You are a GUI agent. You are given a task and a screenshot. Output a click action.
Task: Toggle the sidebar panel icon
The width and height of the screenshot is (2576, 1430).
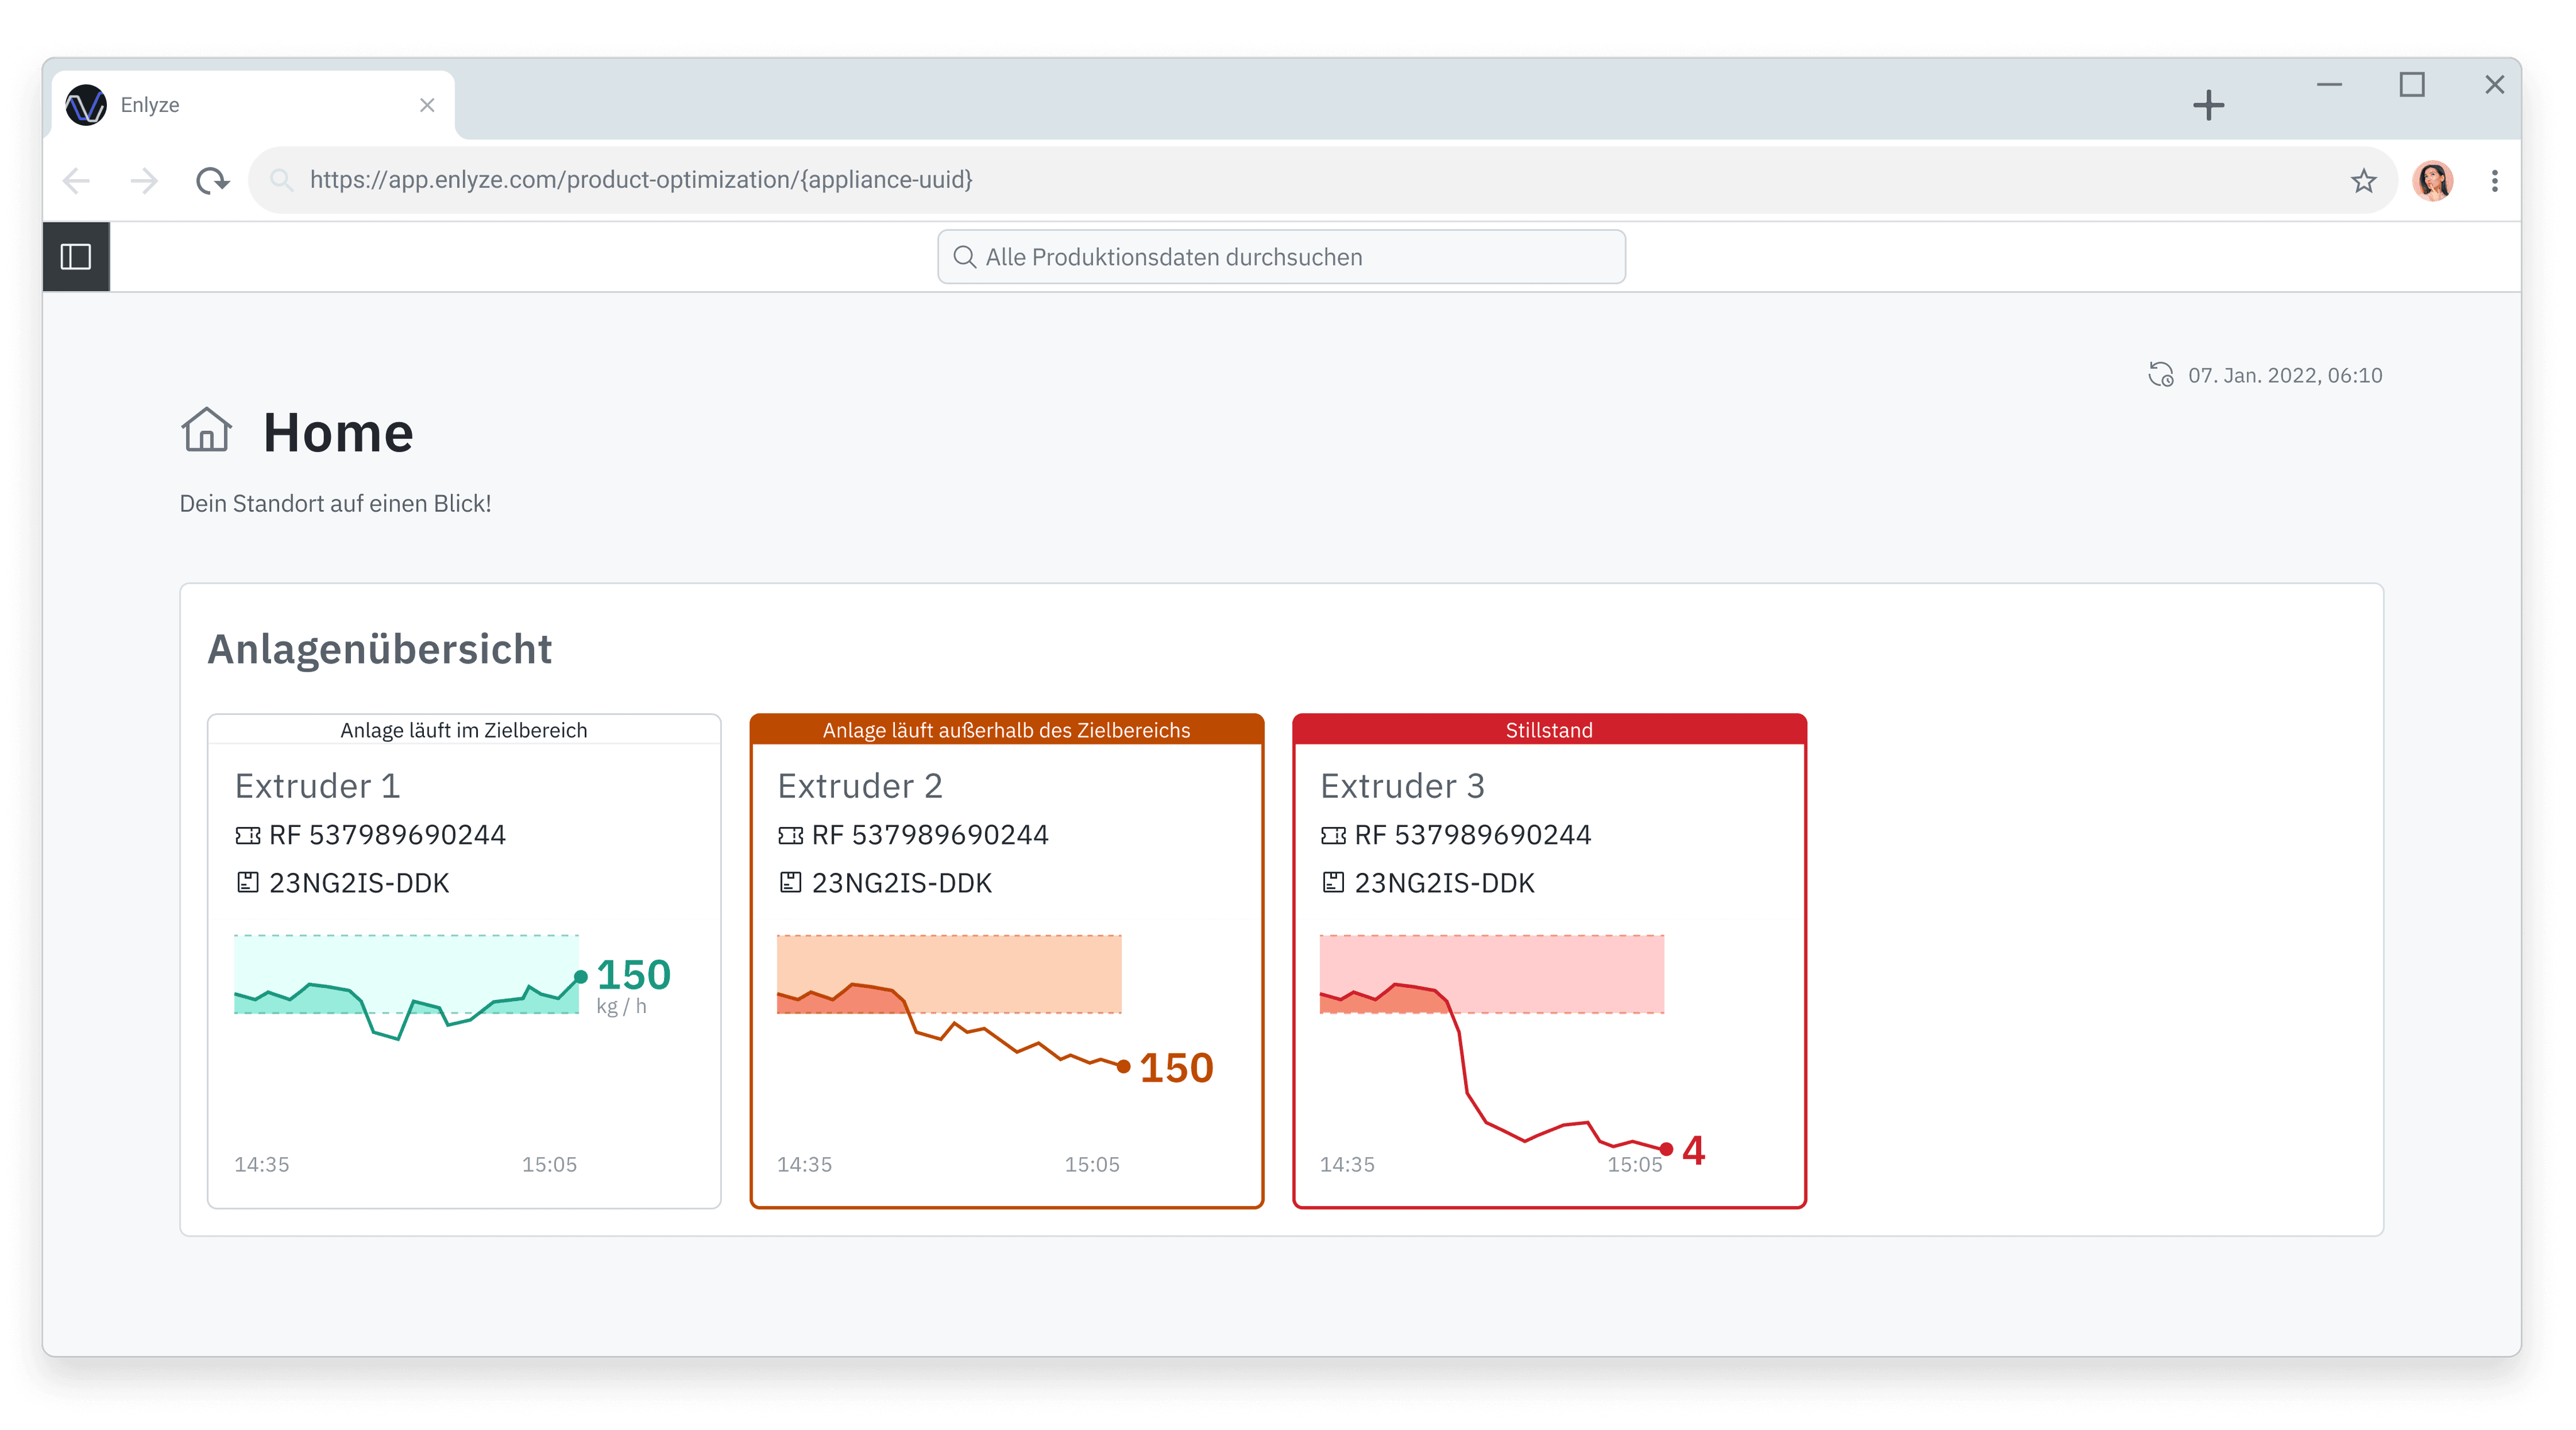coord(75,256)
